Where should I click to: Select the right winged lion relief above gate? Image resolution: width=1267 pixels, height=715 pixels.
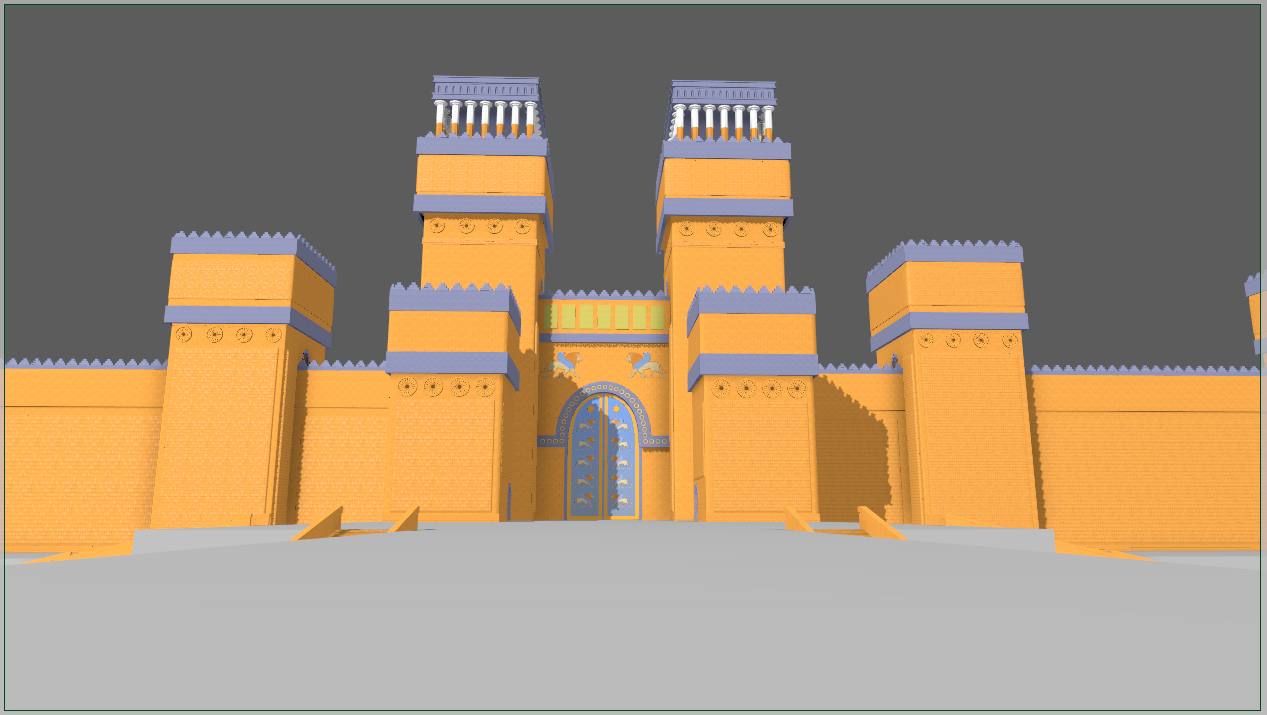pos(645,364)
